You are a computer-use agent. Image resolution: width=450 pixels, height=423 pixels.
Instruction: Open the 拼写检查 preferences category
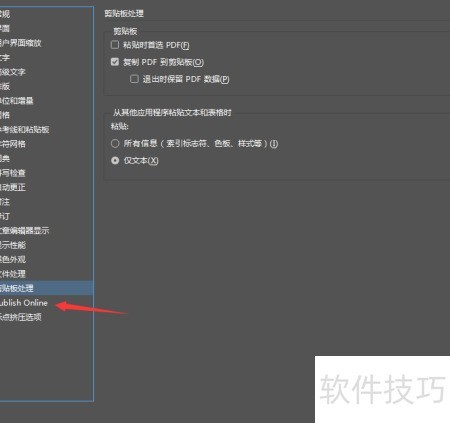click(46, 173)
